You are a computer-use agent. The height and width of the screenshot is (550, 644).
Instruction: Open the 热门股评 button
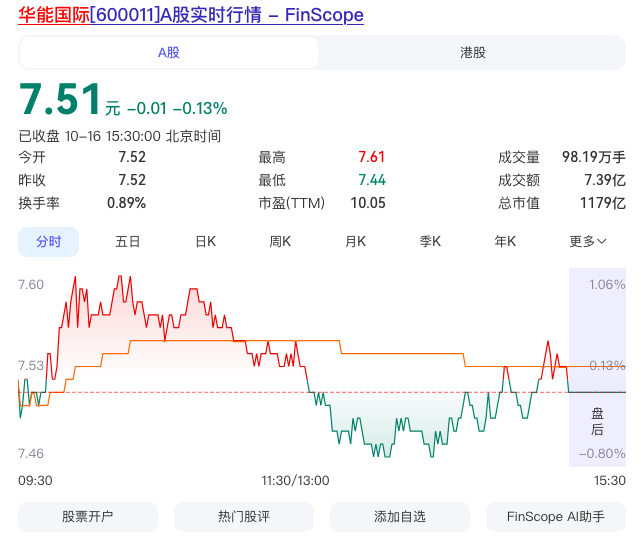244,517
